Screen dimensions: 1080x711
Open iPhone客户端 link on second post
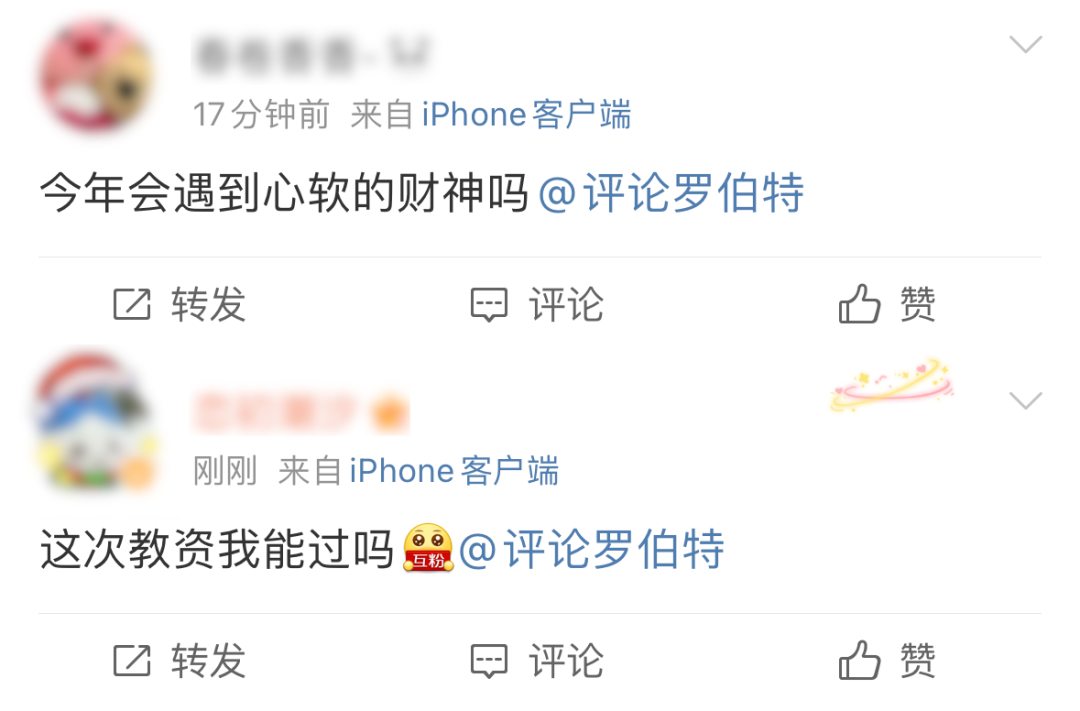click(x=454, y=471)
